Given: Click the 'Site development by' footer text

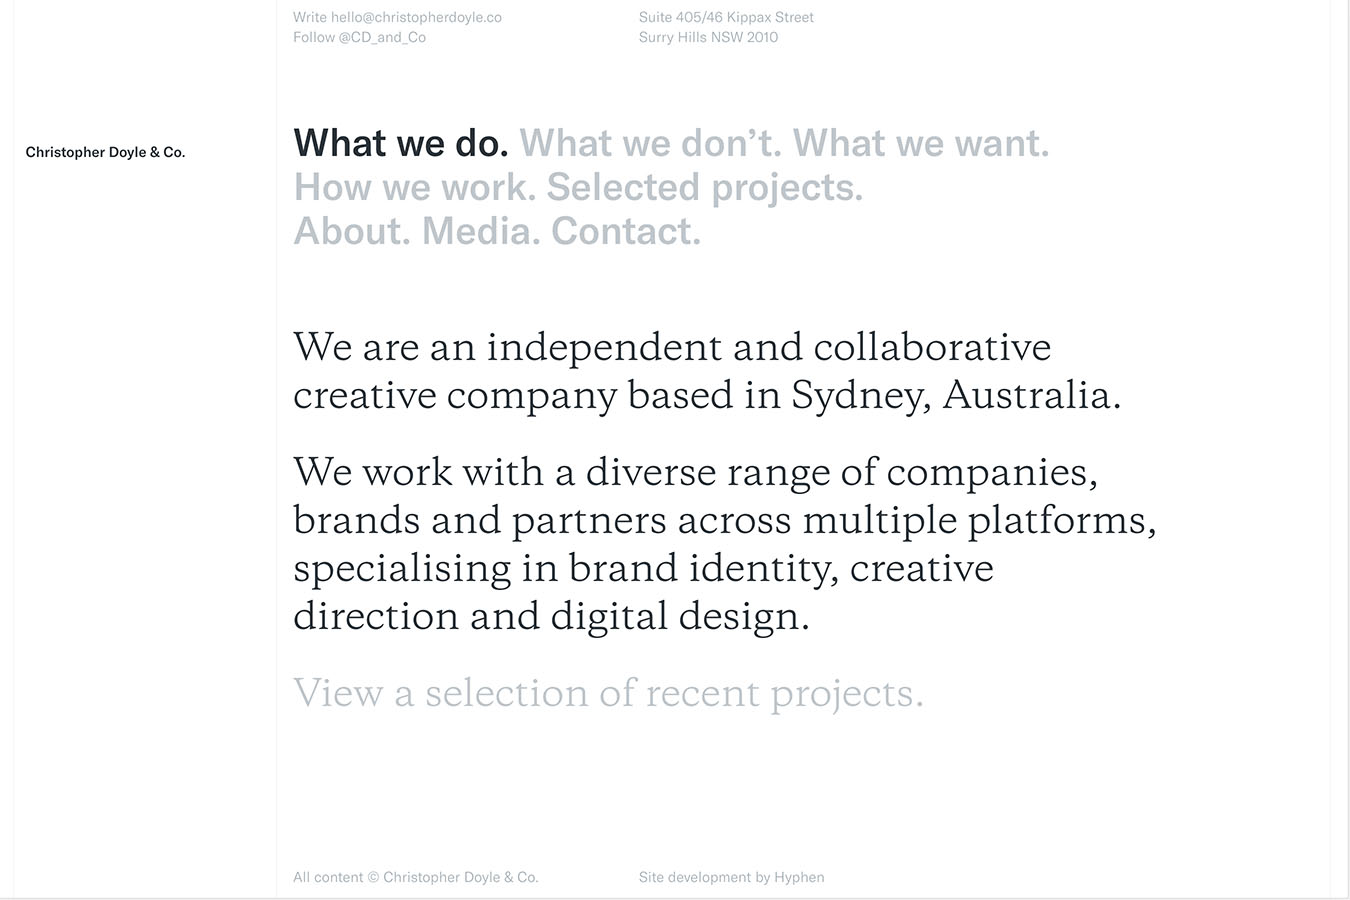Looking at the screenshot, I should (704, 877).
